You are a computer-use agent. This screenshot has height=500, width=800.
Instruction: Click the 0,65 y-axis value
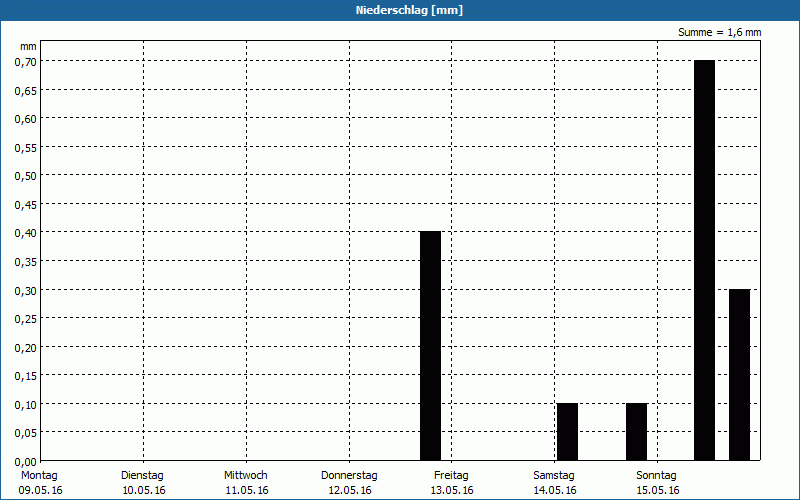point(26,91)
